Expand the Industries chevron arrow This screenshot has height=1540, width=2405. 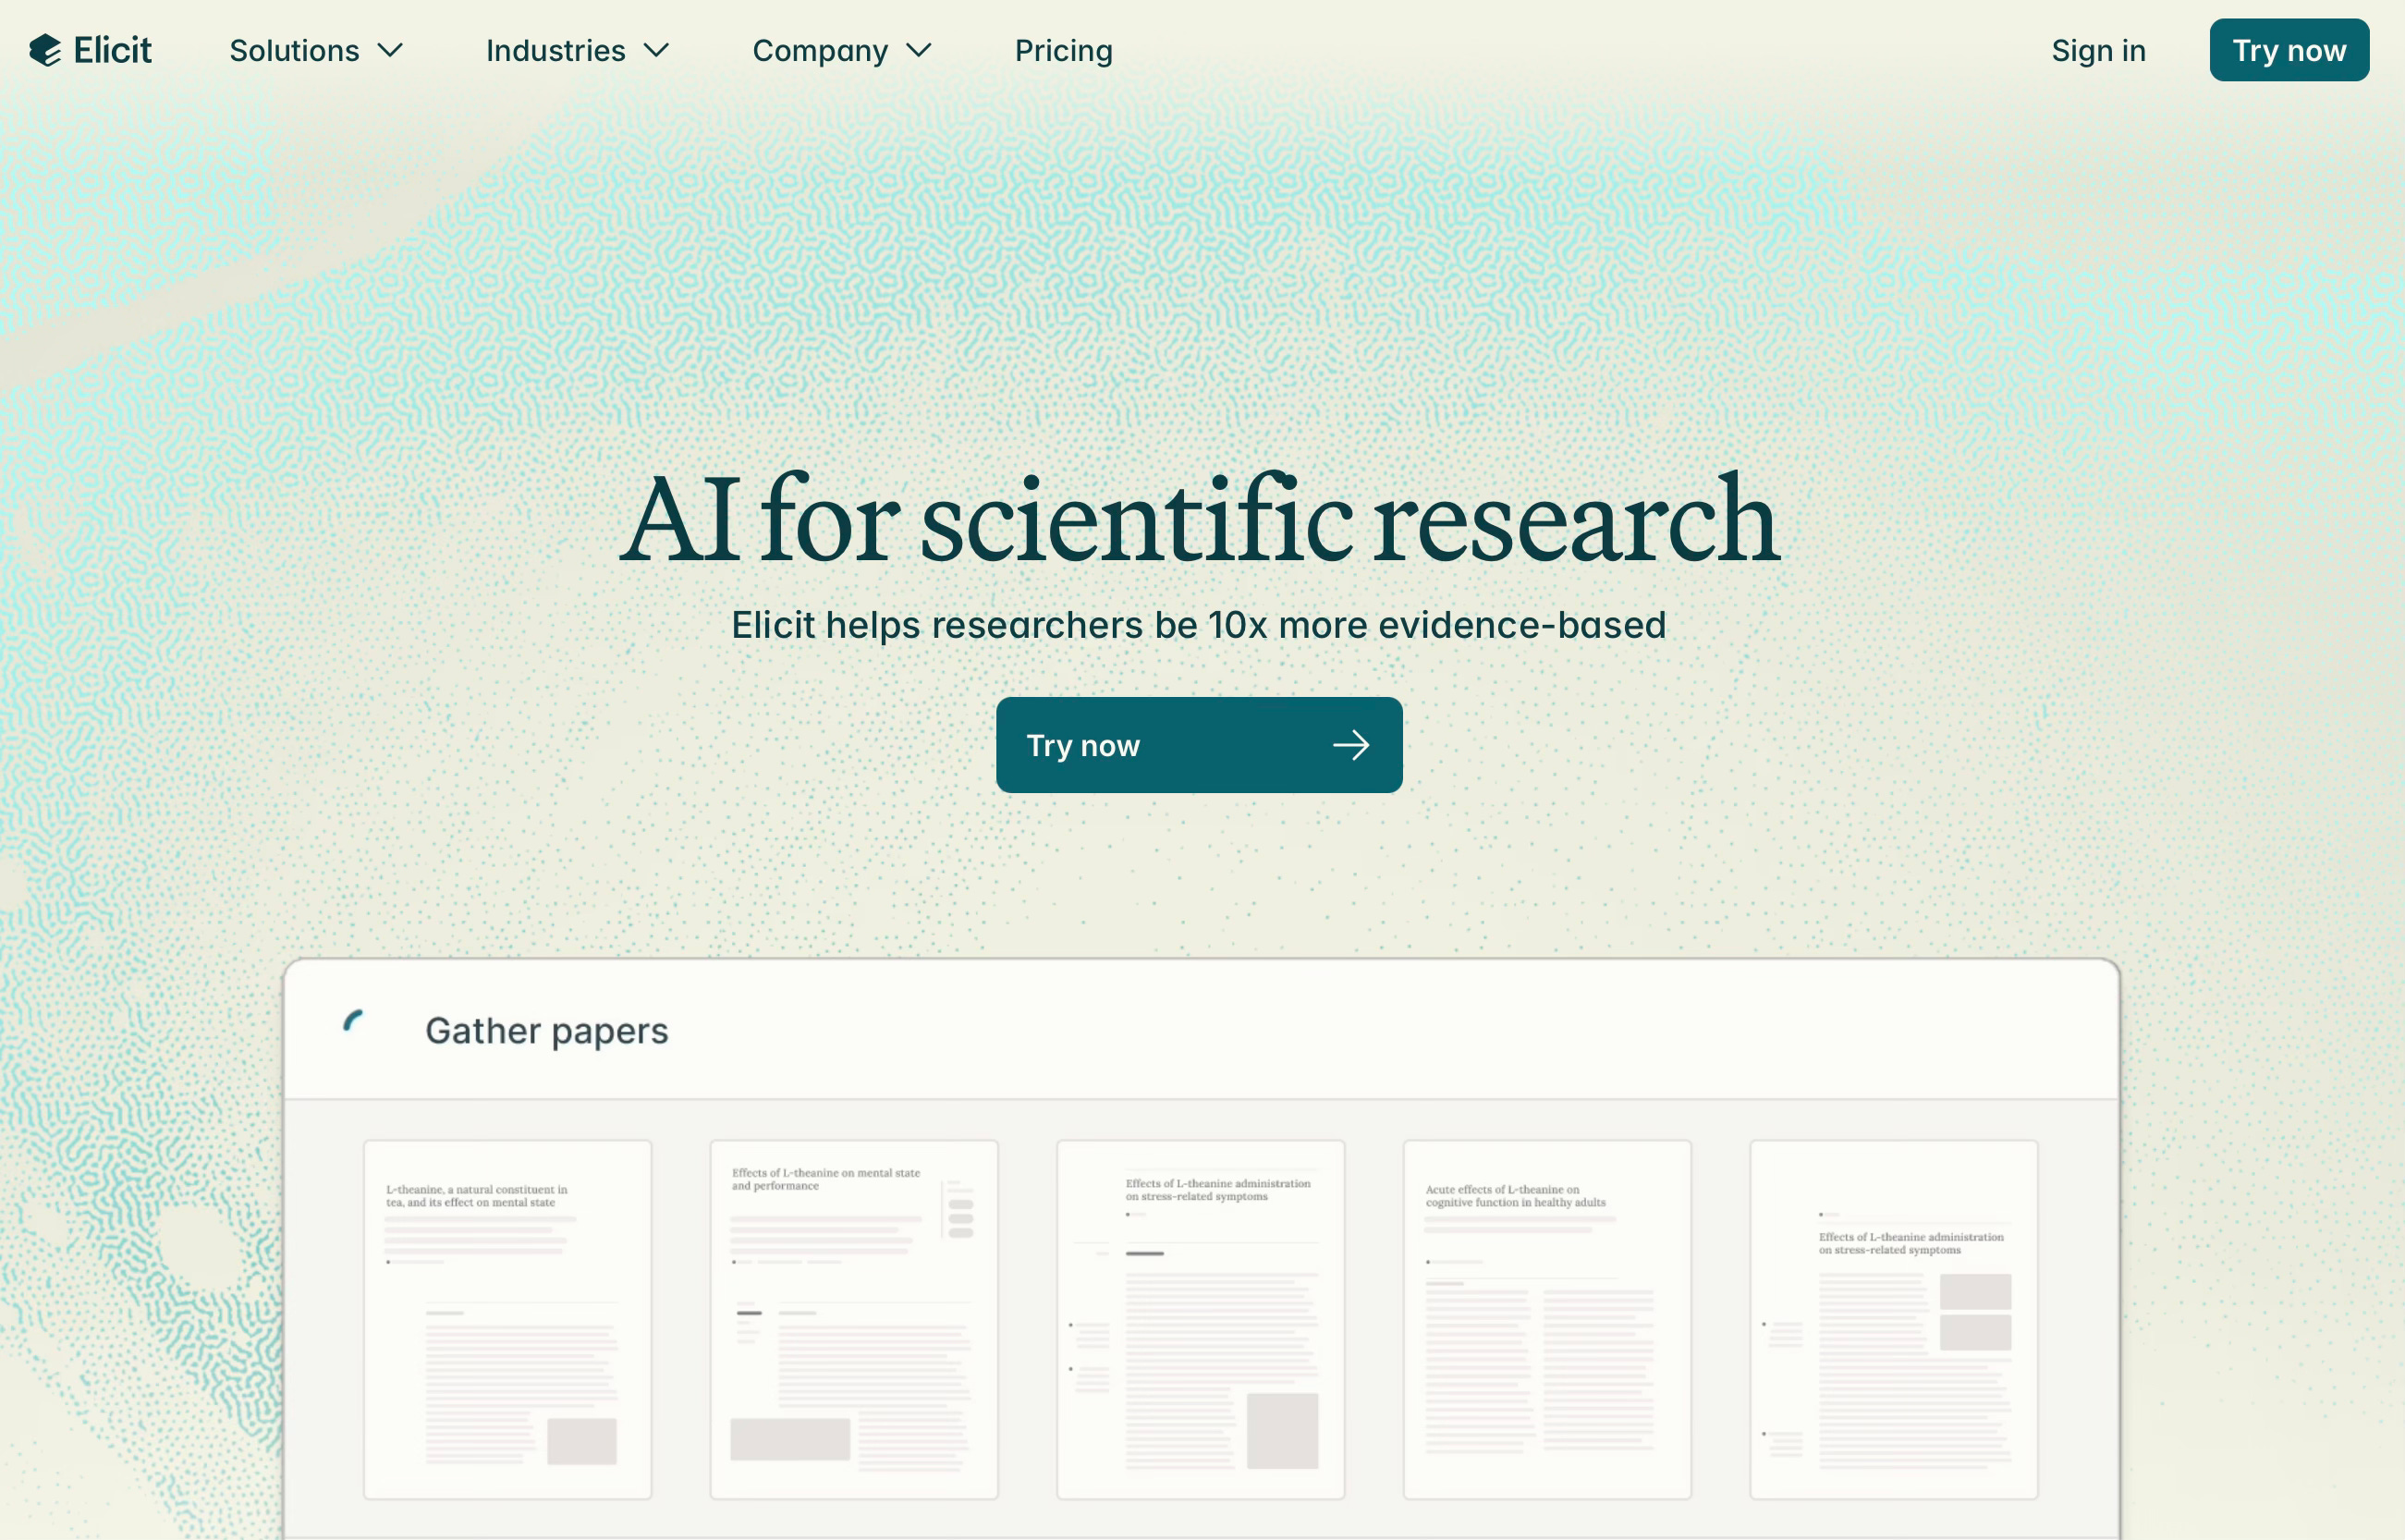tap(656, 50)
